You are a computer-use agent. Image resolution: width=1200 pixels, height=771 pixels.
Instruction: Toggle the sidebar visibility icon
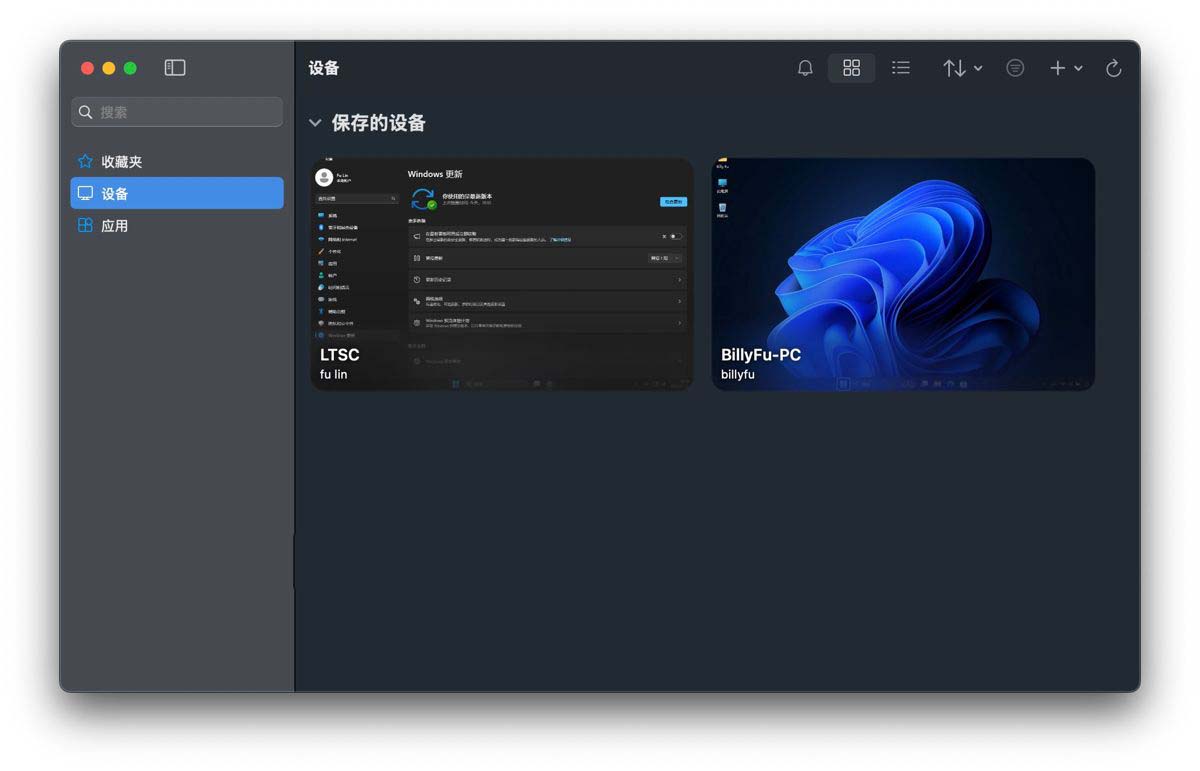point(175,68)
